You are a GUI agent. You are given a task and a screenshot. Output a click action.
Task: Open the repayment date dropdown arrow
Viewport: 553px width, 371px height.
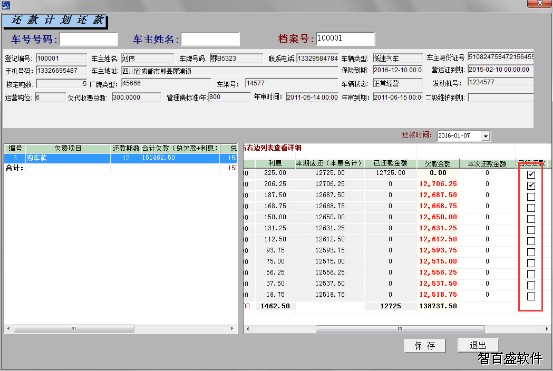click(x=486, y=136)
